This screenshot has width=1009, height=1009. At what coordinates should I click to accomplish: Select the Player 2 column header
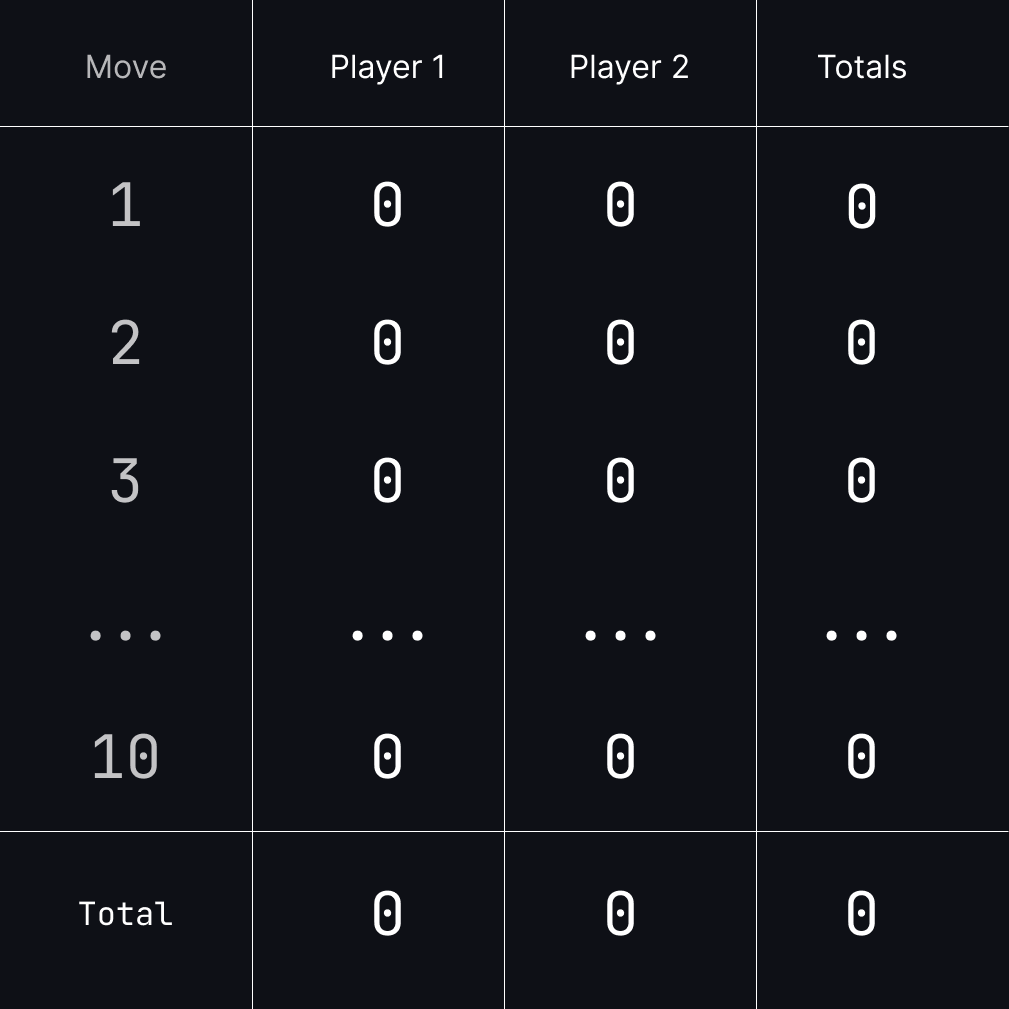[x=629, y=67]
